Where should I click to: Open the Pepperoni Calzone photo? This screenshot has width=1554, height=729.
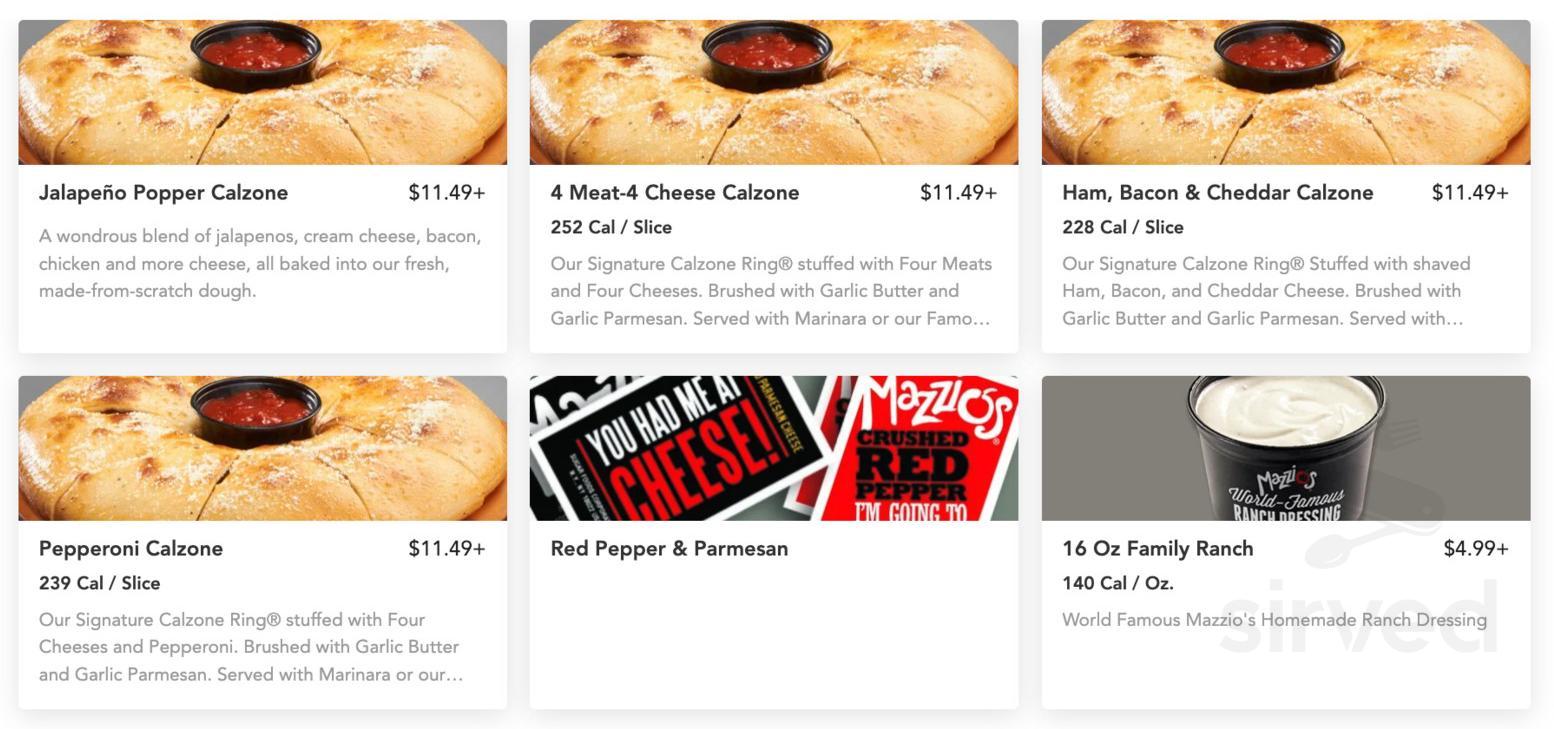pos(262,447)
